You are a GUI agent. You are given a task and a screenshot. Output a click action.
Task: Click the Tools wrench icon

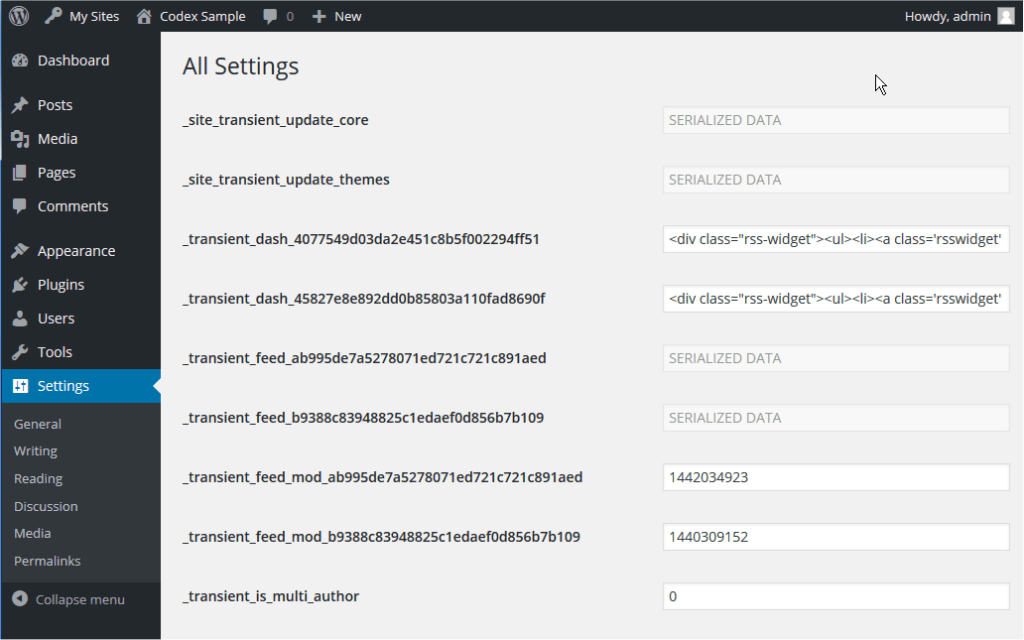(20, 352)
